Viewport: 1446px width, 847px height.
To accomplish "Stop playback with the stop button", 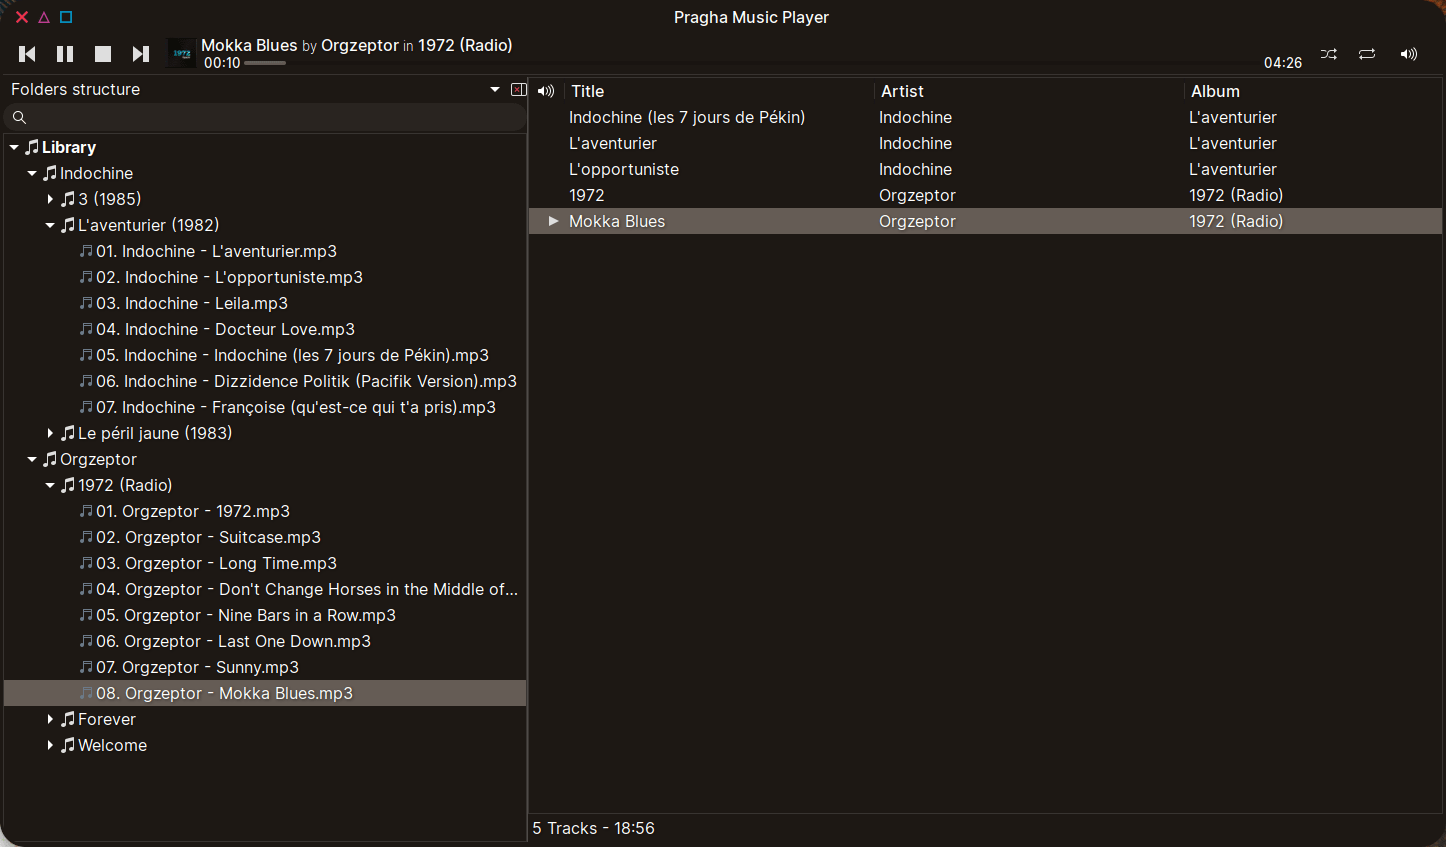I will click(103, 54).
